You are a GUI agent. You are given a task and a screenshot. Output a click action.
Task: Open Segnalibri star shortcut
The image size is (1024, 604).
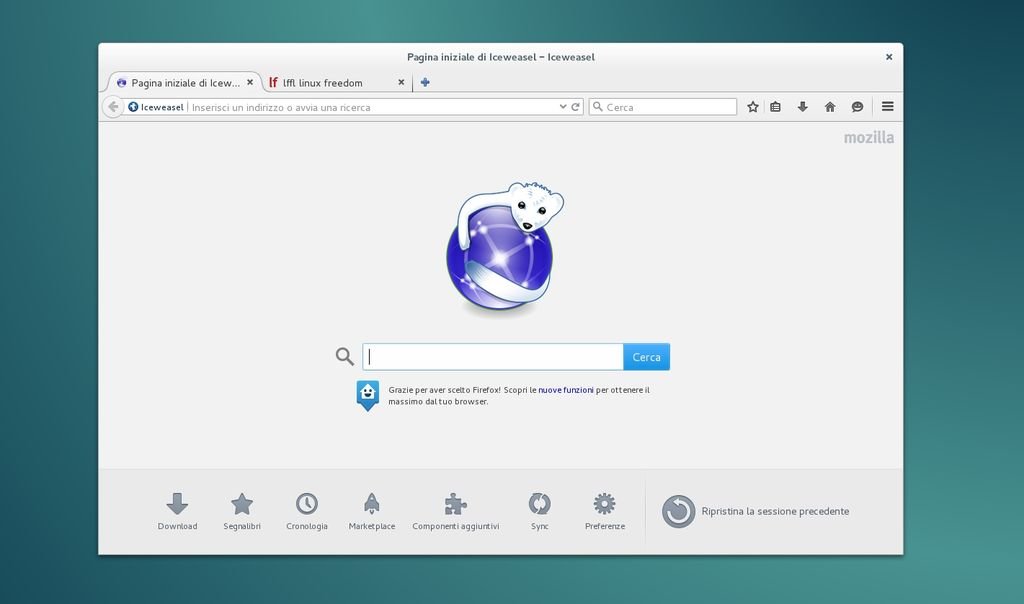coord(242,511)
